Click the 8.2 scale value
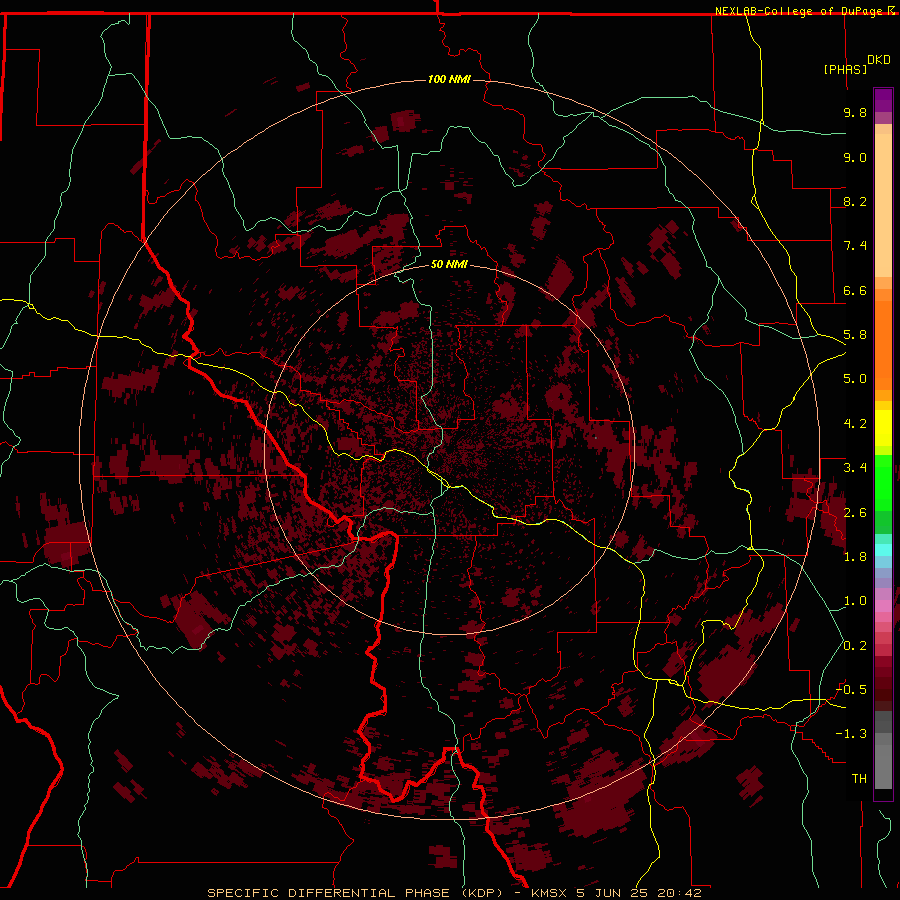The height and width of the screenshot is (900, 900). (x=855, y=201)
